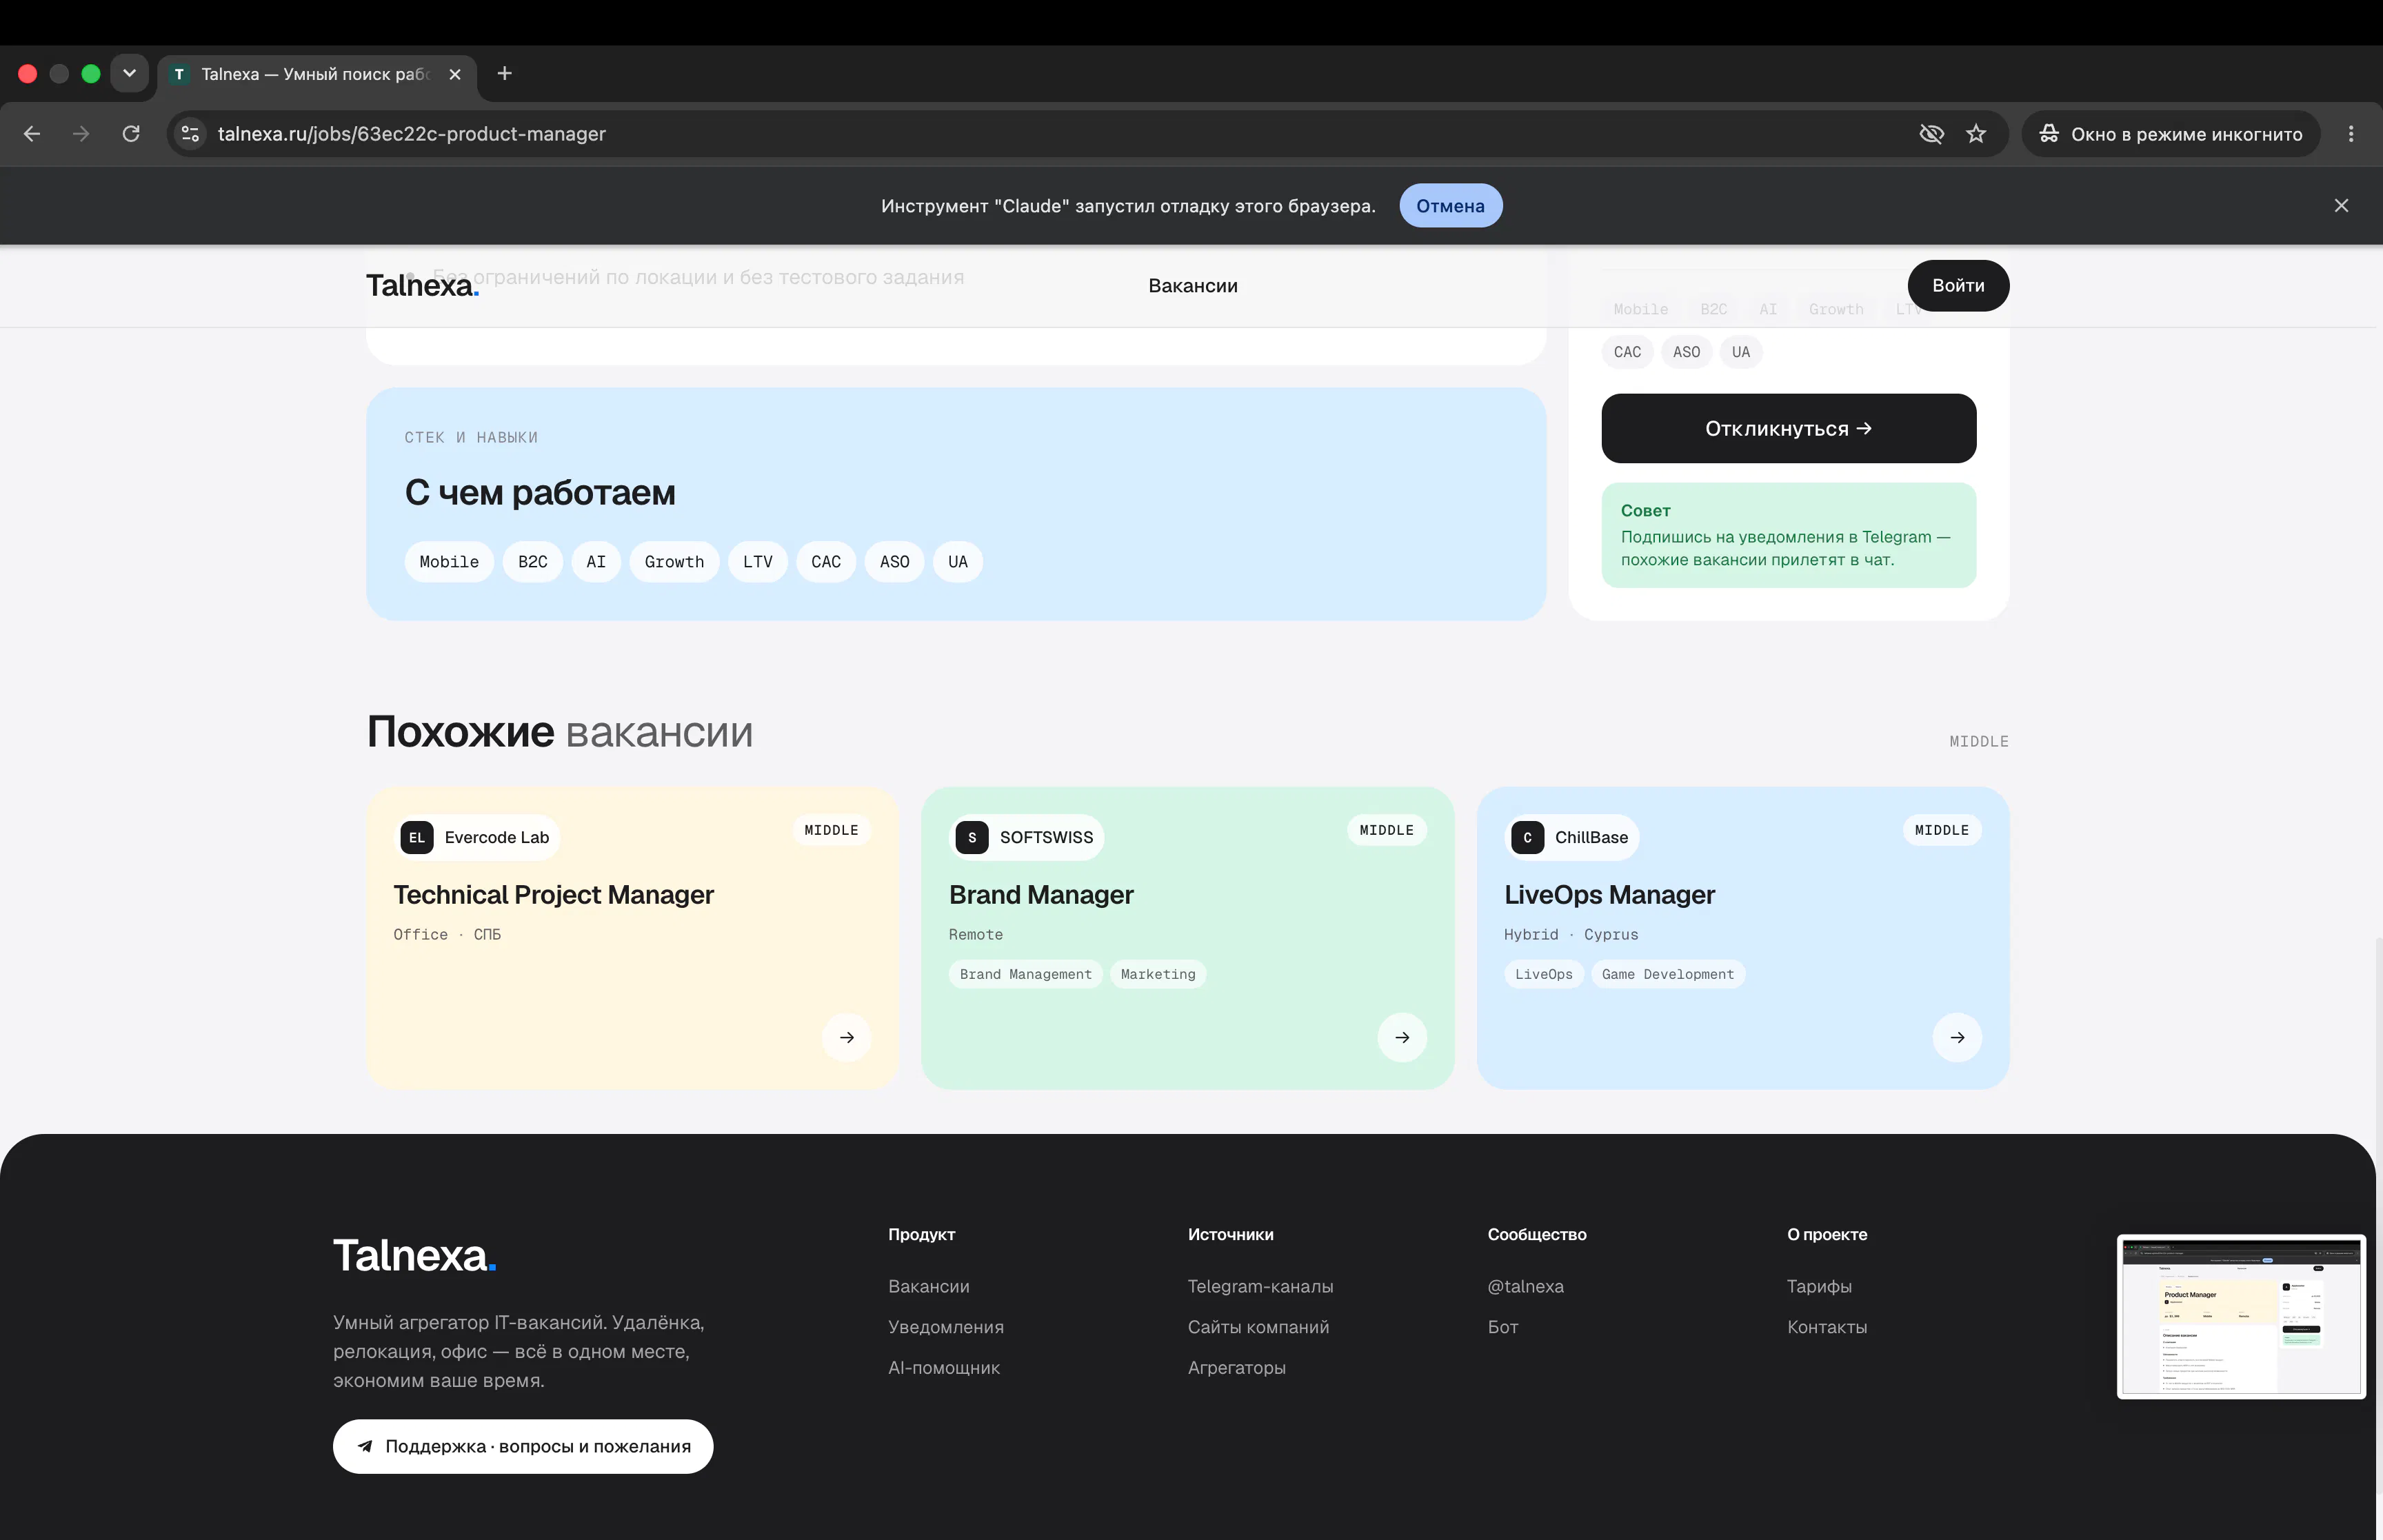Click the UA tag in sidebar card
The height and width of the screenshot is (1540, 2383).
(1741, 352)
